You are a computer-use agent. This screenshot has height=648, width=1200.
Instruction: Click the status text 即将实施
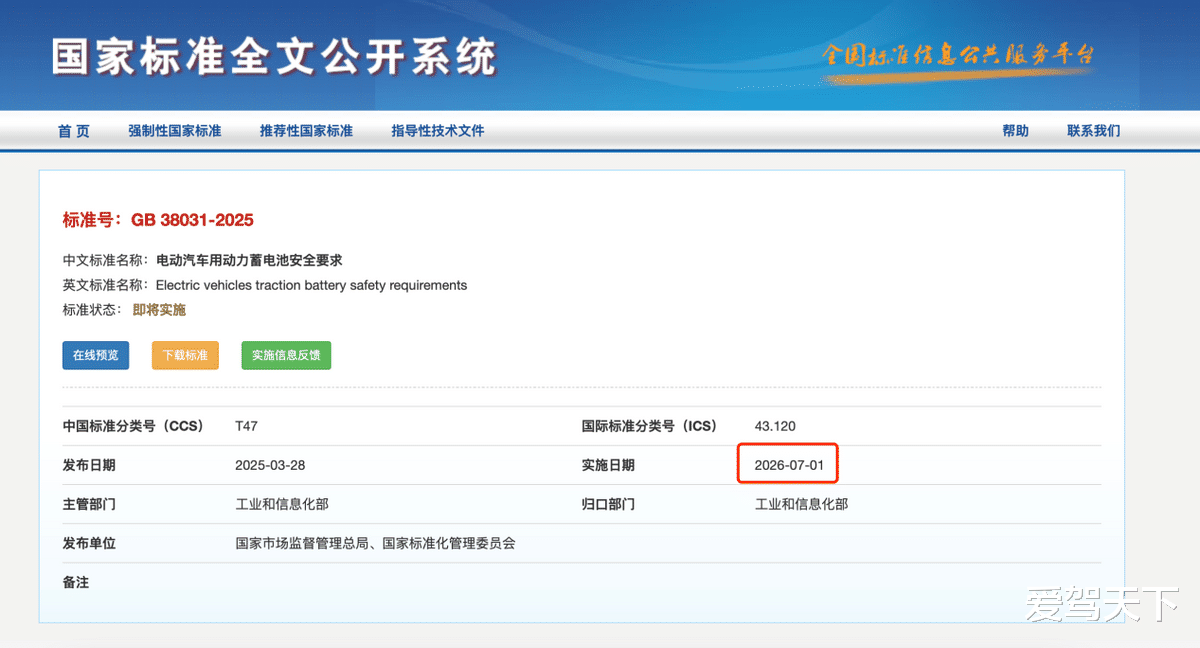click(x=159, y=310)
